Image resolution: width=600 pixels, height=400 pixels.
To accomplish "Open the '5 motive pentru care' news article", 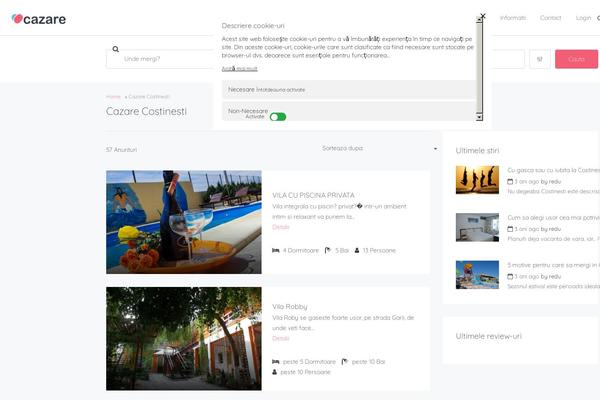I will click(553, 265).
